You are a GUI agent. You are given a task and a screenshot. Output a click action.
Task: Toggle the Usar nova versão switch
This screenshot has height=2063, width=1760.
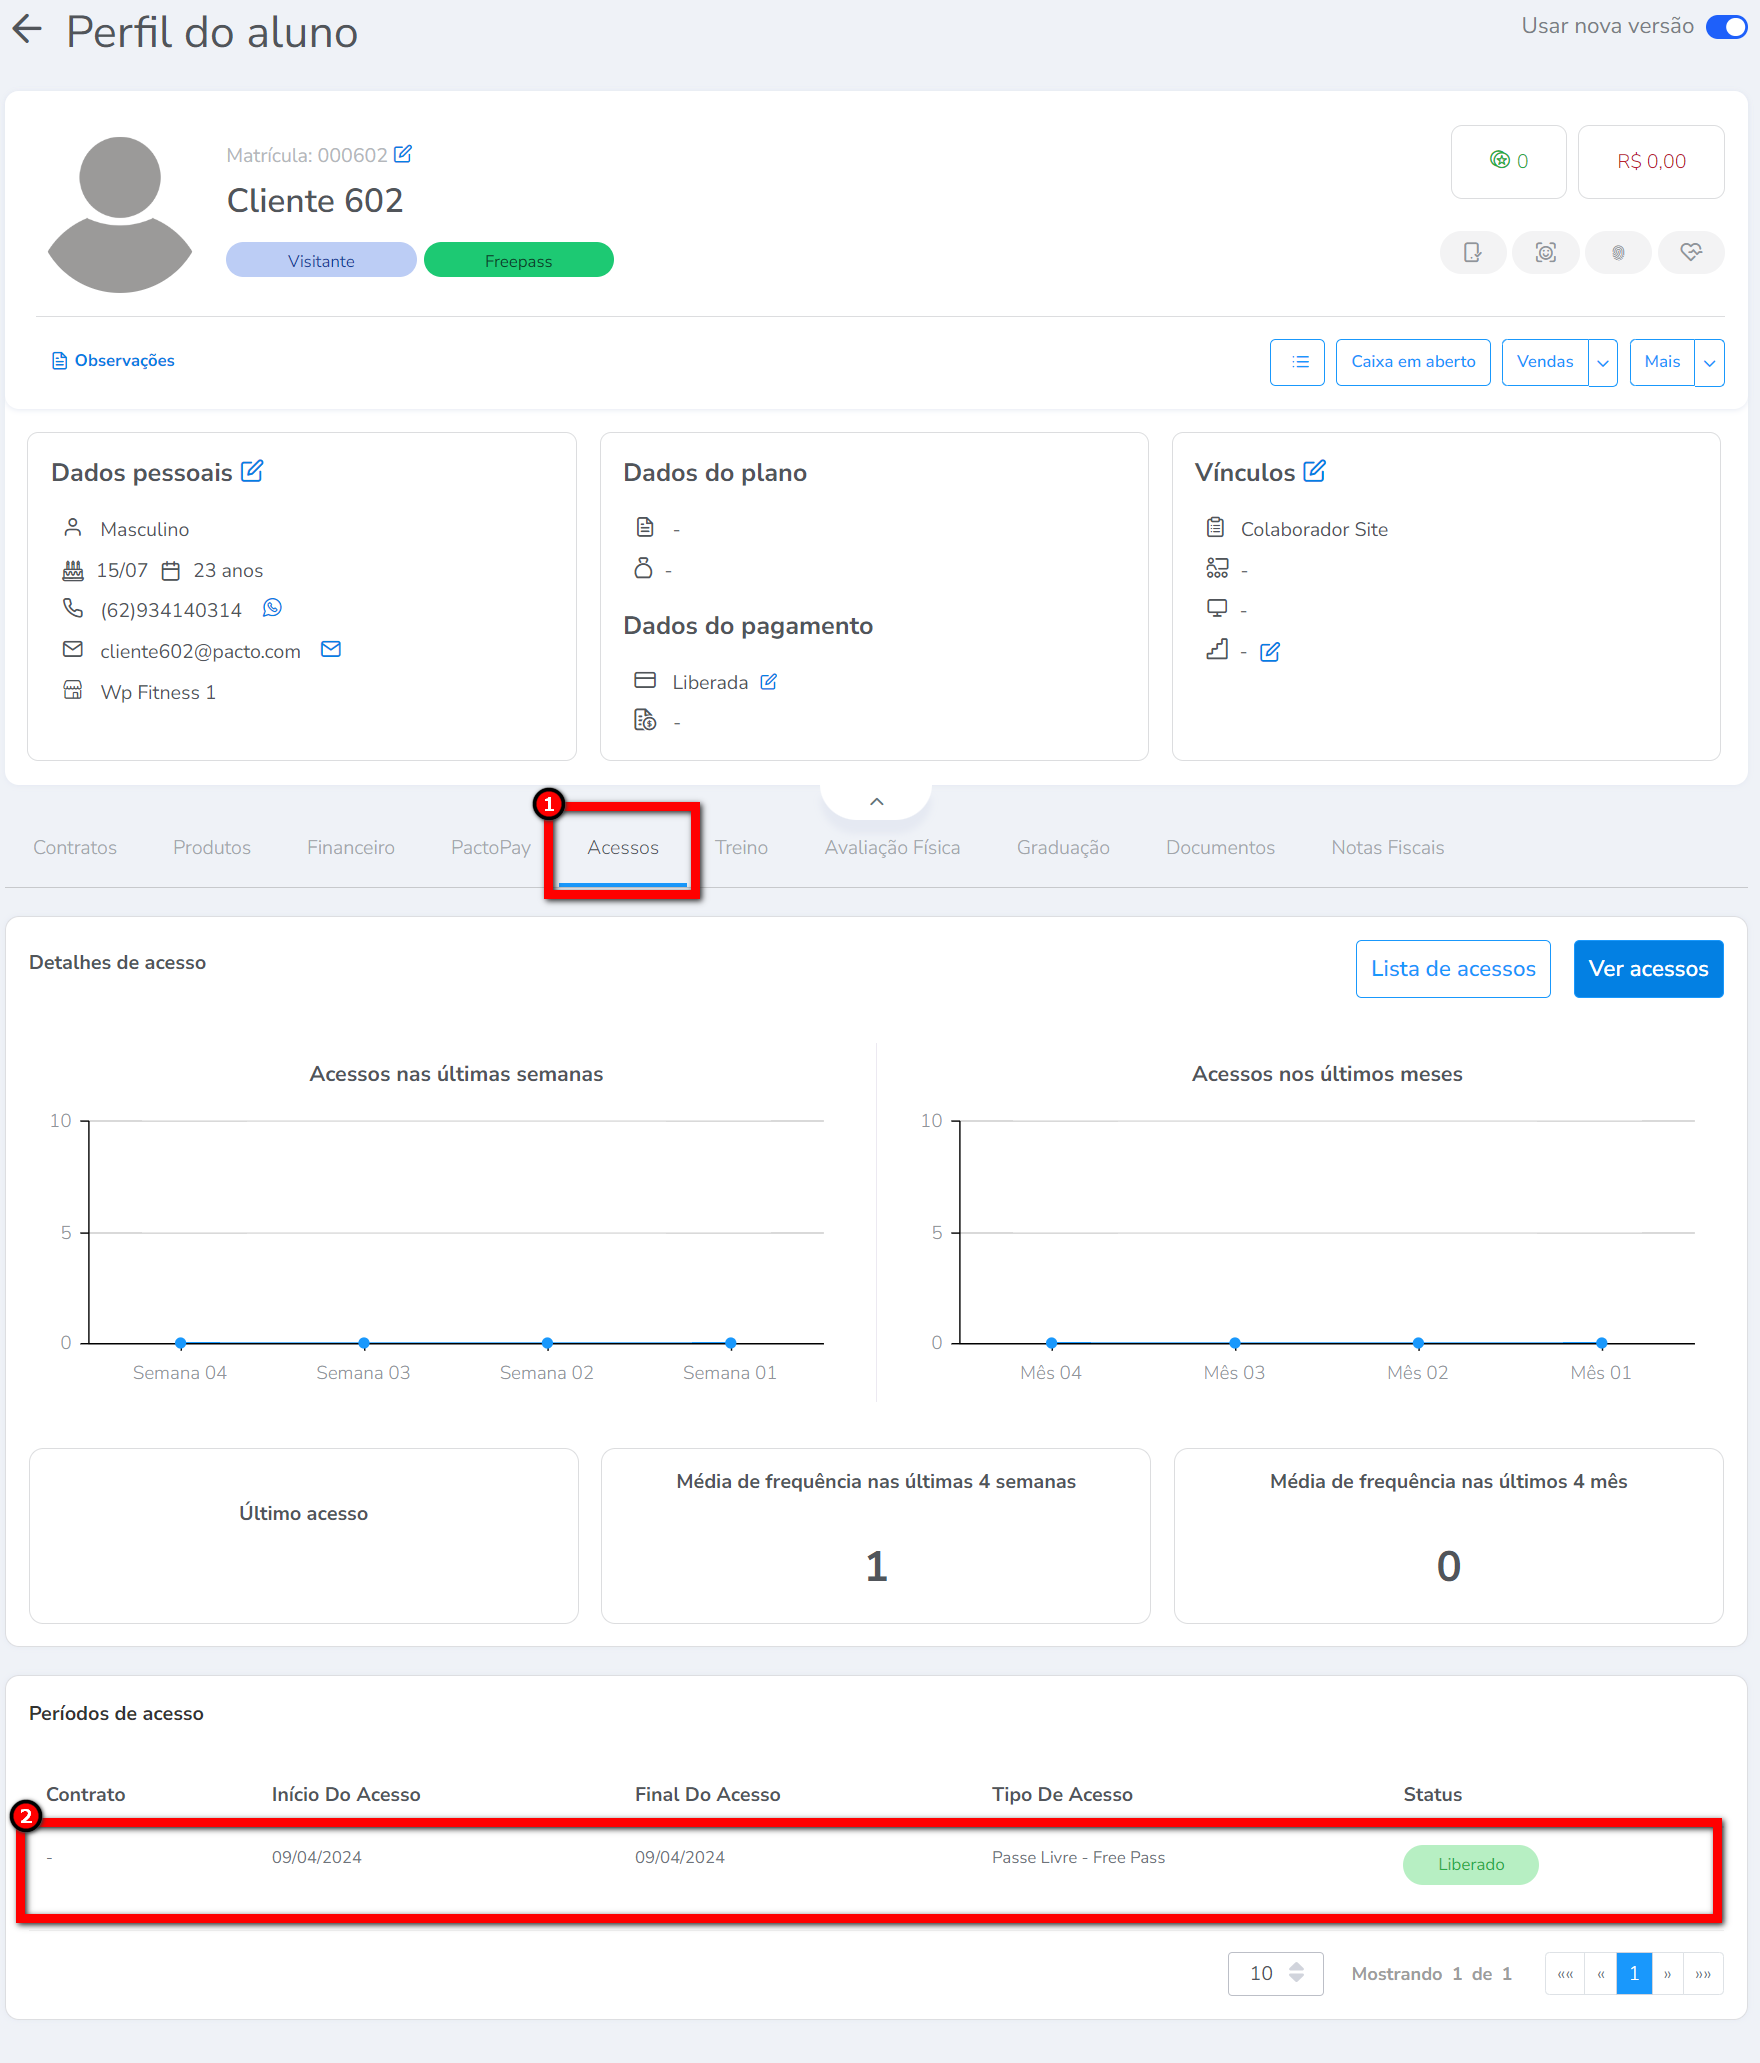(1726, 27)
